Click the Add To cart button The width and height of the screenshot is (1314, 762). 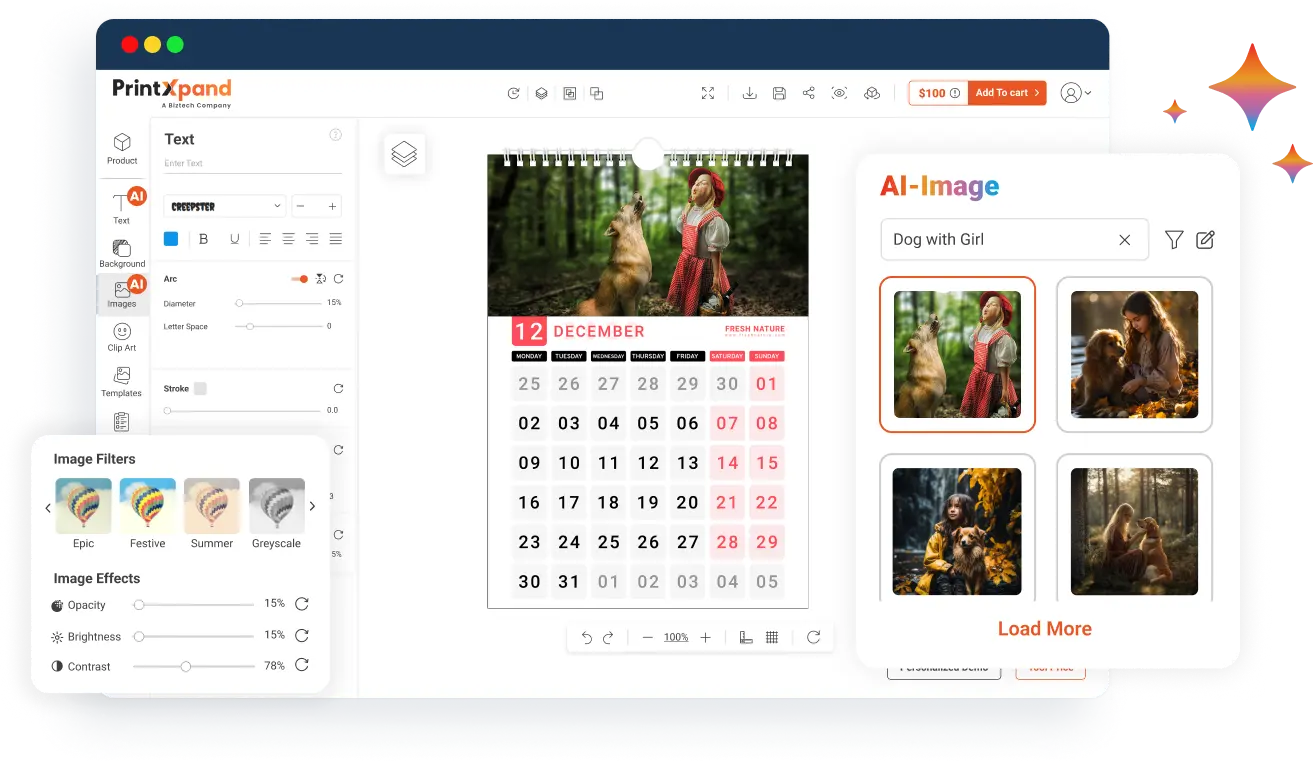point(1007,93)
